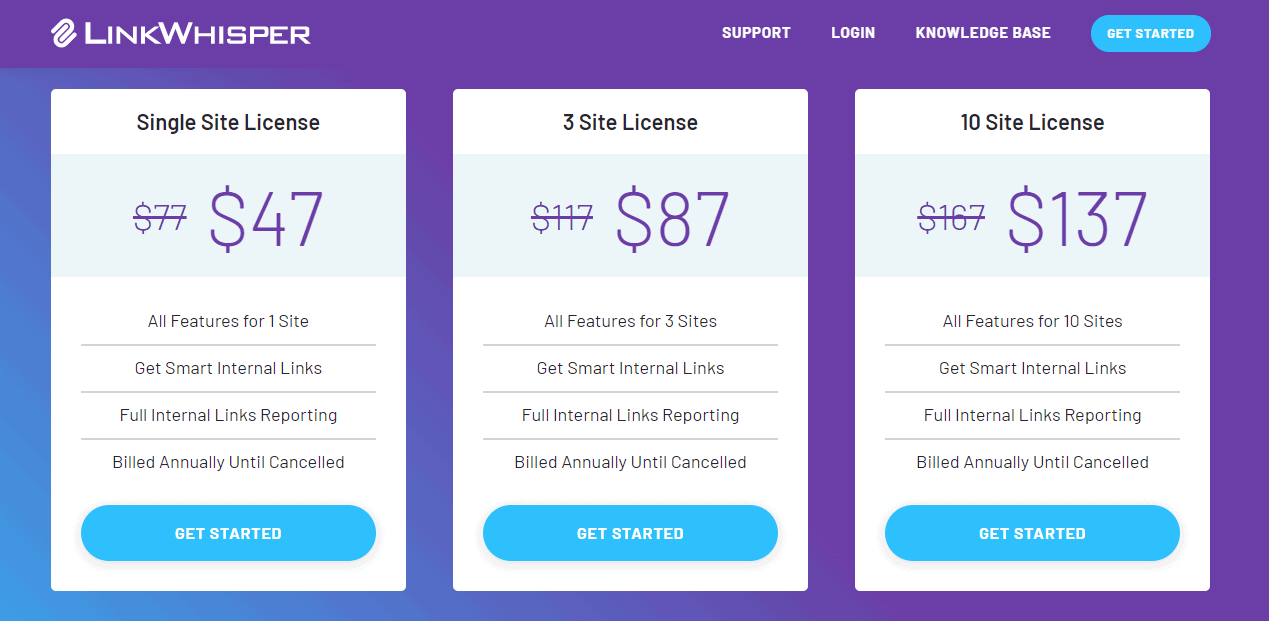Choose Get Started for 10 Site License

click(1032, 533)
